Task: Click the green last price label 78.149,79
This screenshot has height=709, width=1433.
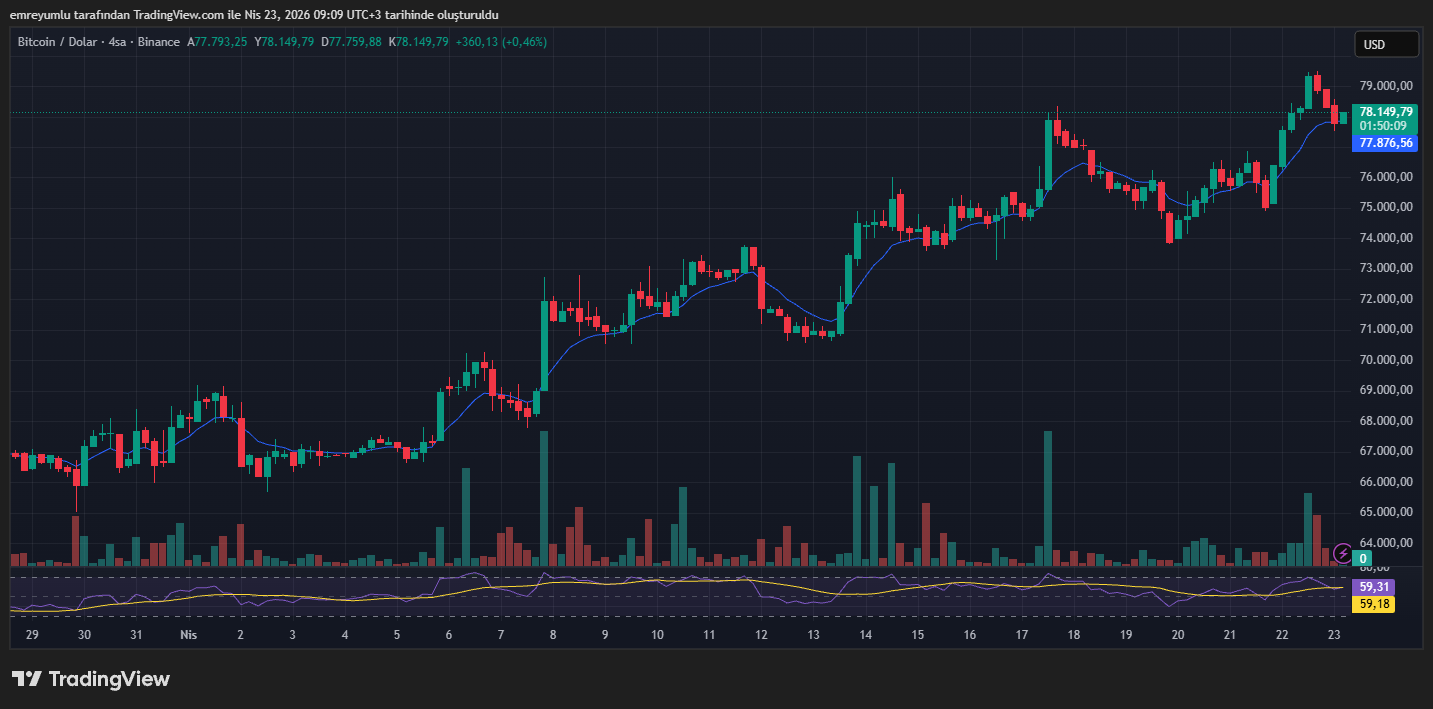Action: [1386, 111]
